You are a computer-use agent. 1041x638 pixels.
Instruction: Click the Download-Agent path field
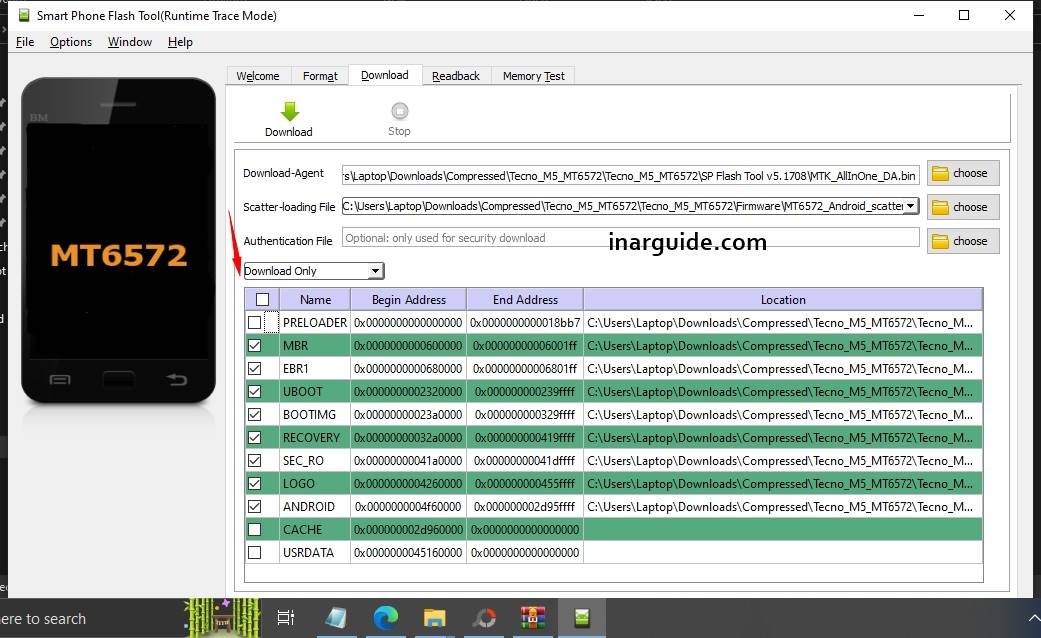pyautogui.click(x=631, y=175)
